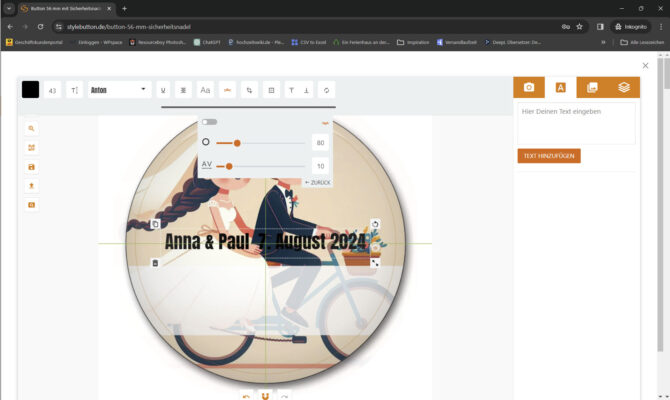Click the delete trash handle on text
Viewport: 670px width, 400px height.
coord(155,263)
